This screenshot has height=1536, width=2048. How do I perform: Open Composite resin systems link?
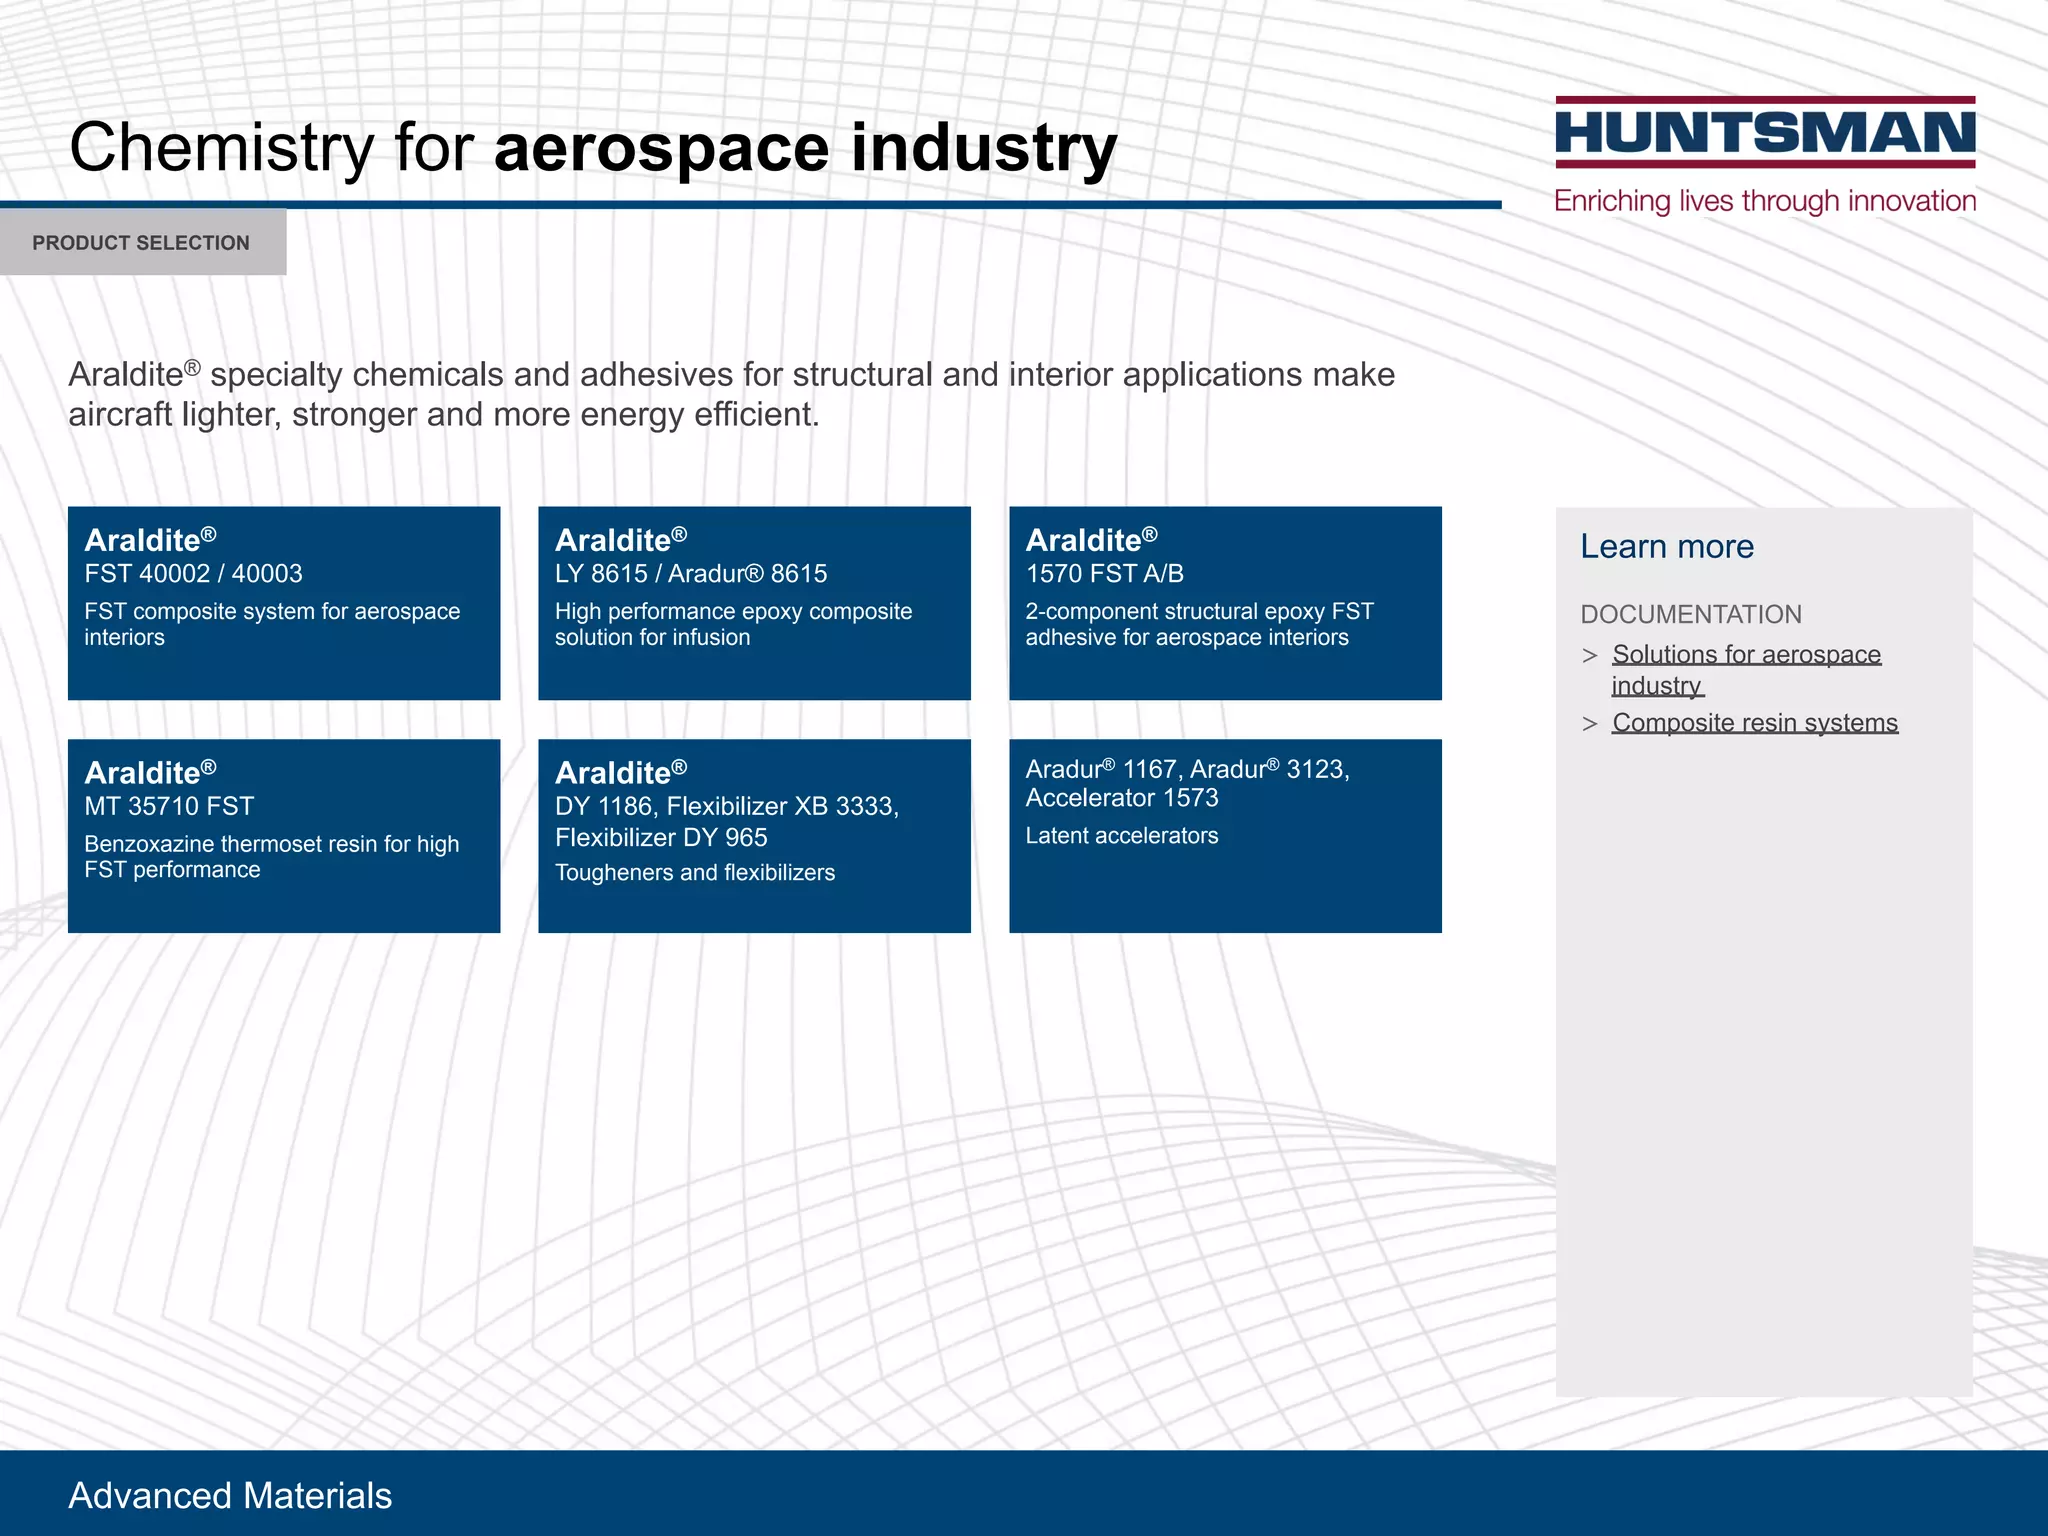[1754, 723]
